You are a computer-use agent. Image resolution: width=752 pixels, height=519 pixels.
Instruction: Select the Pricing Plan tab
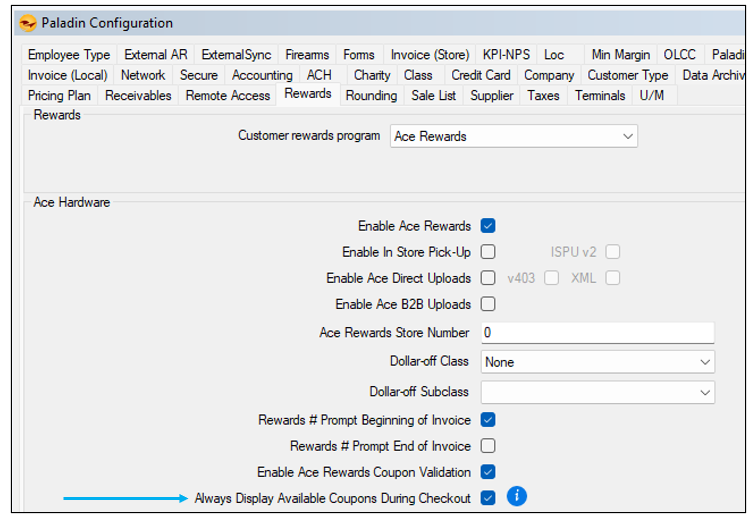pos(59,96)
